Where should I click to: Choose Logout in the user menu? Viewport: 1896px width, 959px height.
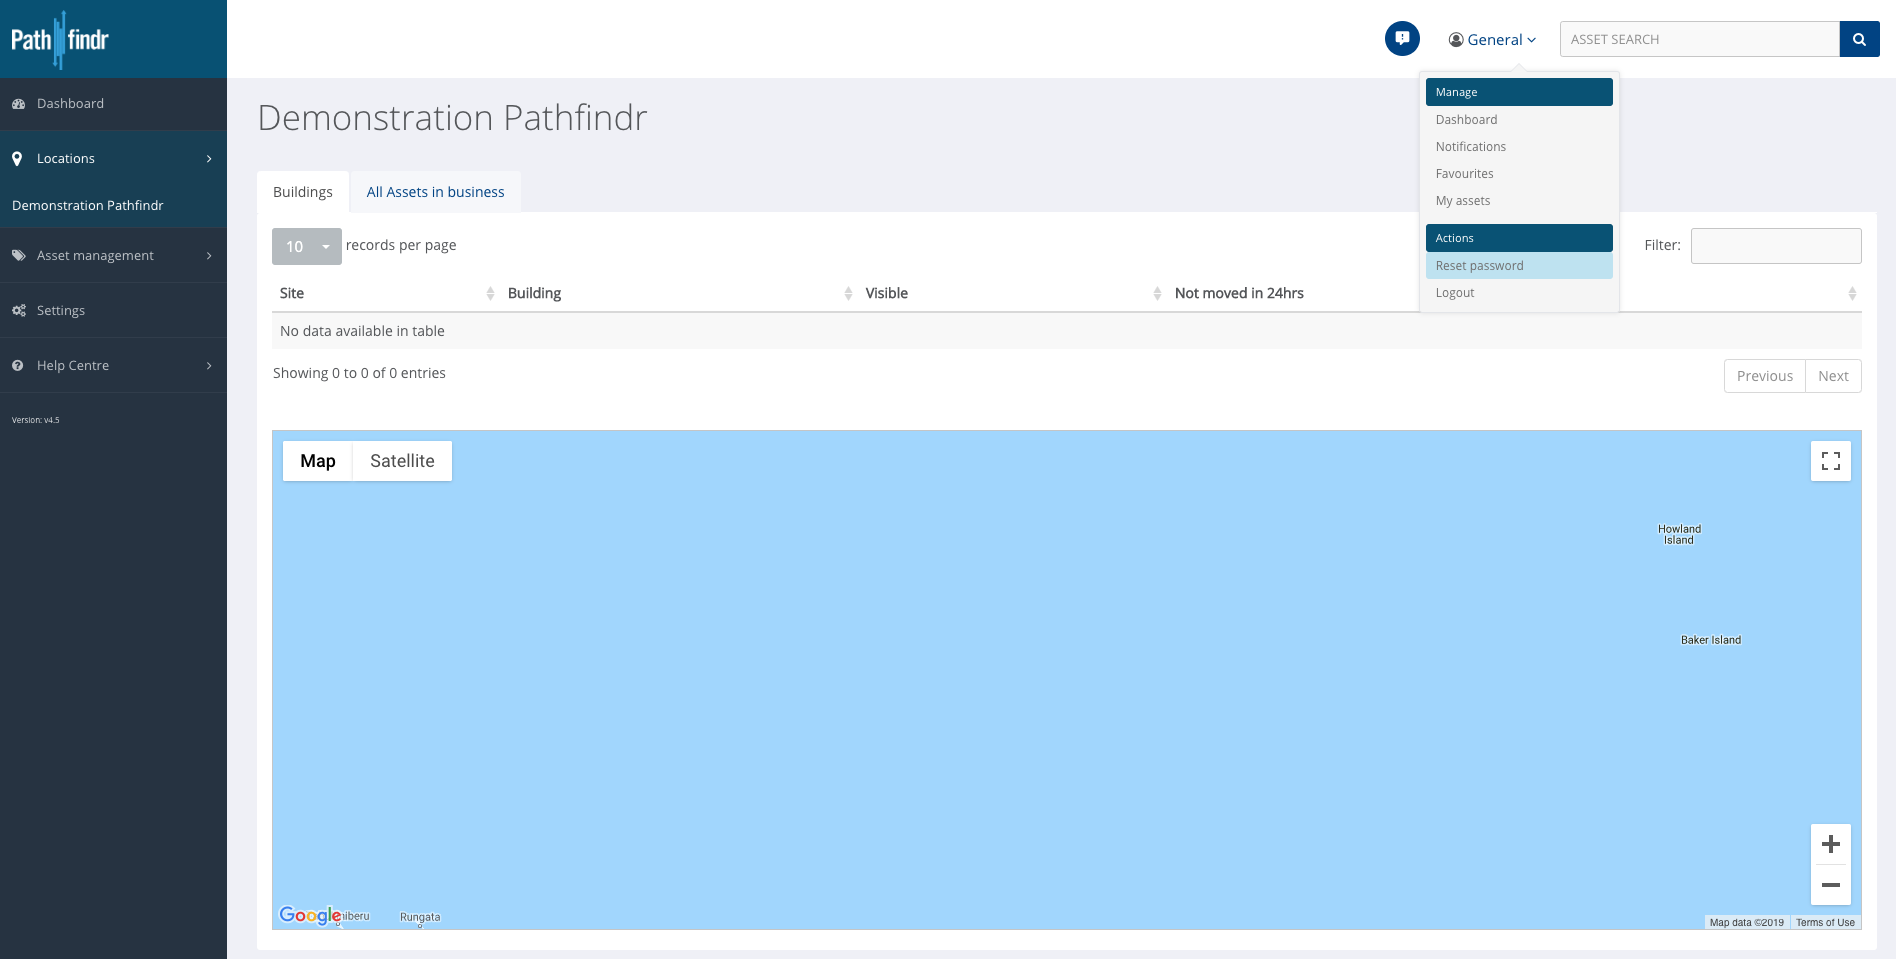(x=1455, y=293)
